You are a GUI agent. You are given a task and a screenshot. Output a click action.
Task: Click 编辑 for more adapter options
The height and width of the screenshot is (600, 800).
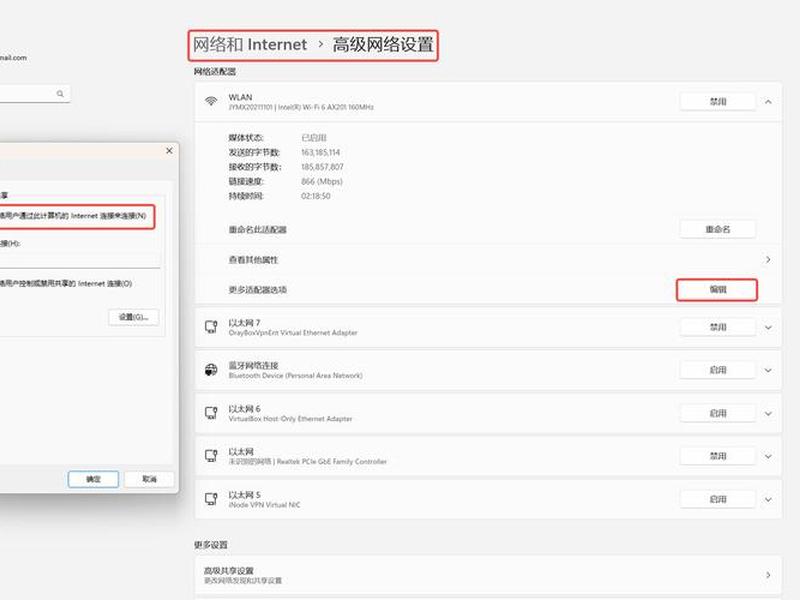717,290
